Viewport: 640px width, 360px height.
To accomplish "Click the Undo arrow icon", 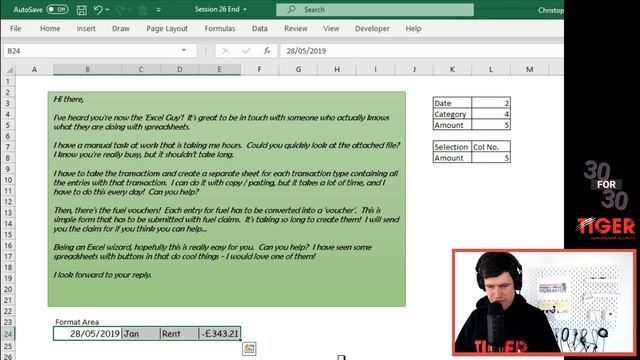I will [98, 9].
